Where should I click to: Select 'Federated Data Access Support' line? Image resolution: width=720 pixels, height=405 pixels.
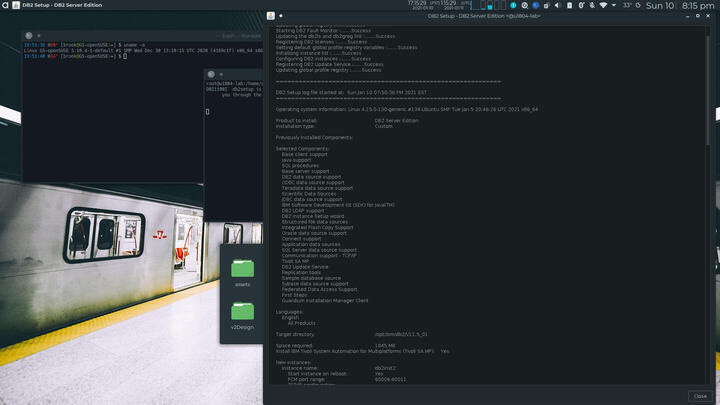(x=319, y=289)
